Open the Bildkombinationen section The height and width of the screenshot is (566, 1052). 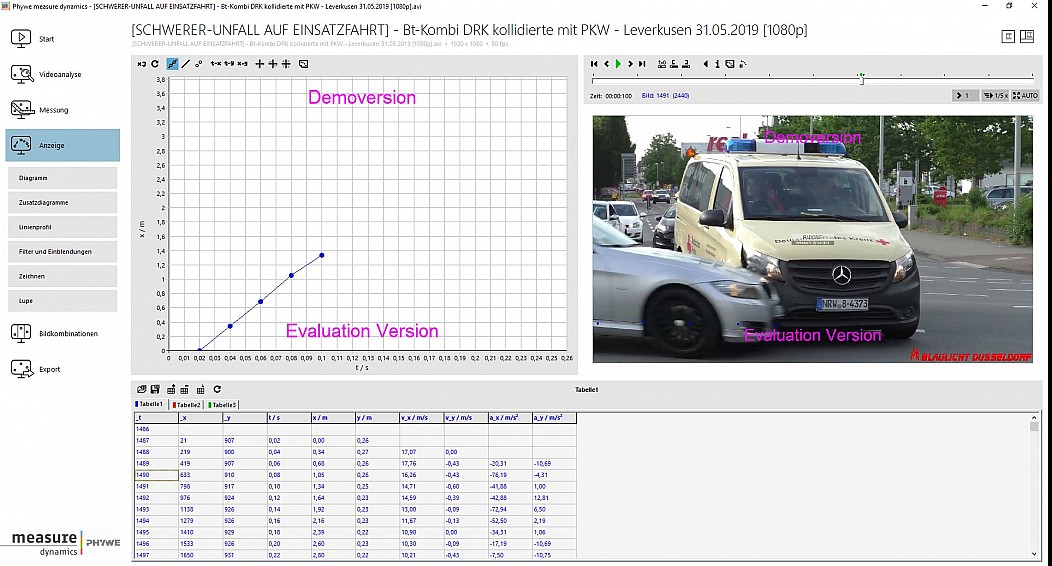point(54,333)
